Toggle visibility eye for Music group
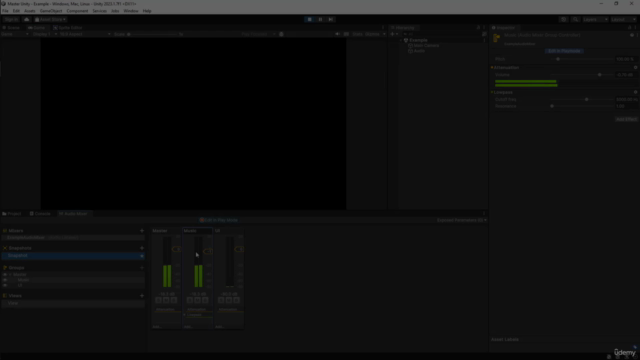The width and height of the screenshot is (640, 360). tap(5, 280)
